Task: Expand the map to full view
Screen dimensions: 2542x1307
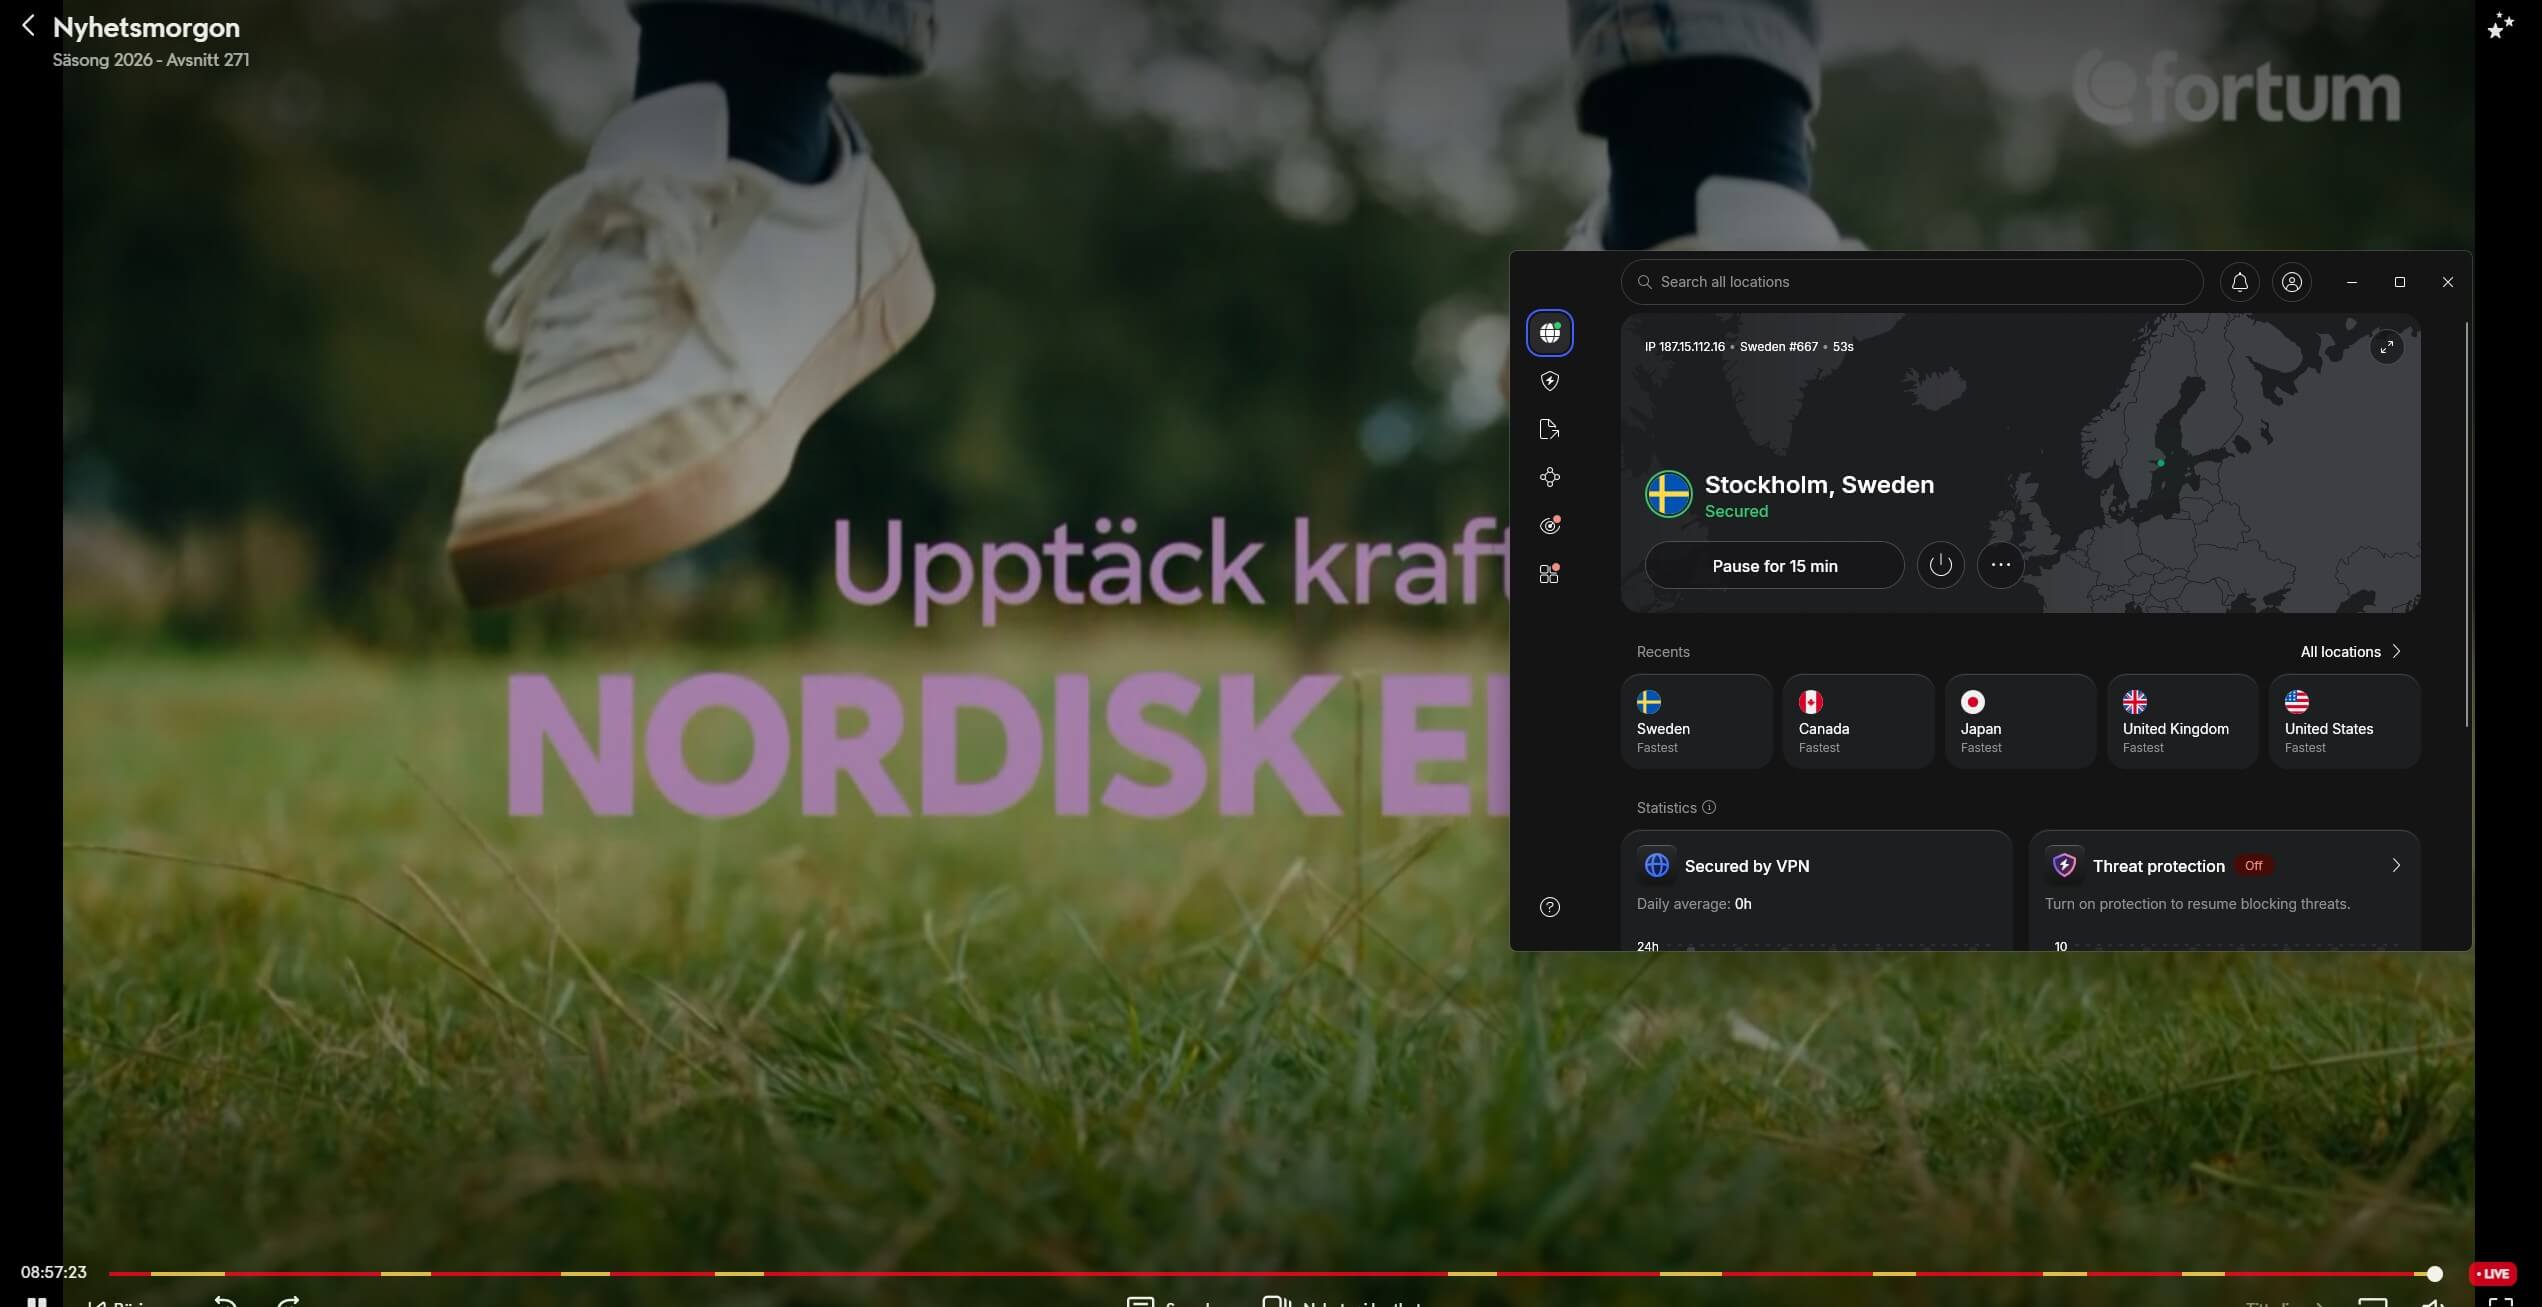Action: (2386, 347)
